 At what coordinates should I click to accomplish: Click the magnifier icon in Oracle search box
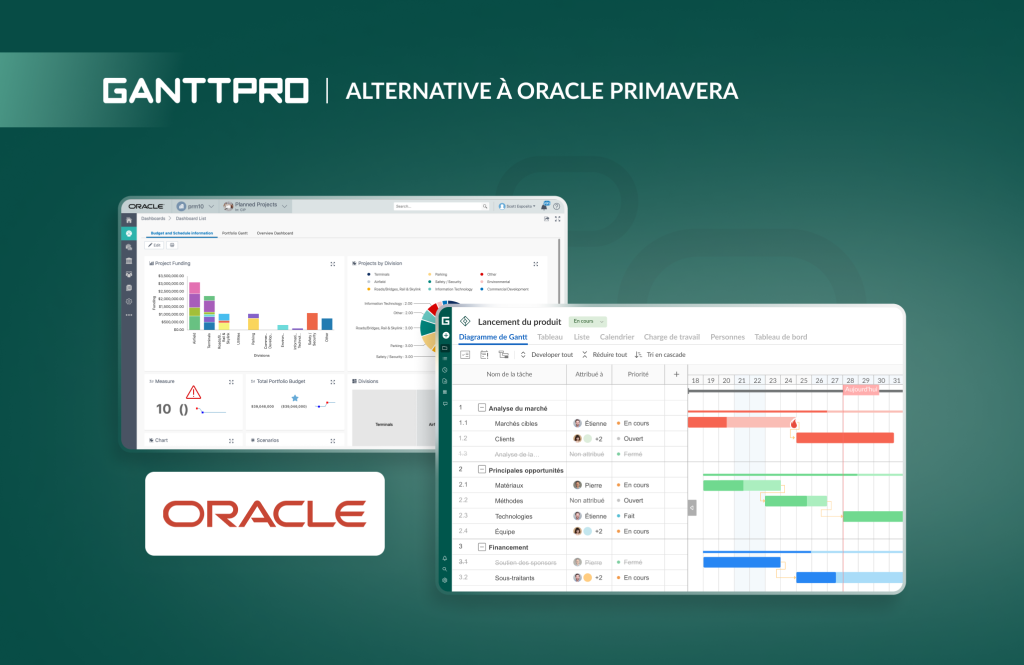point(485,206)
